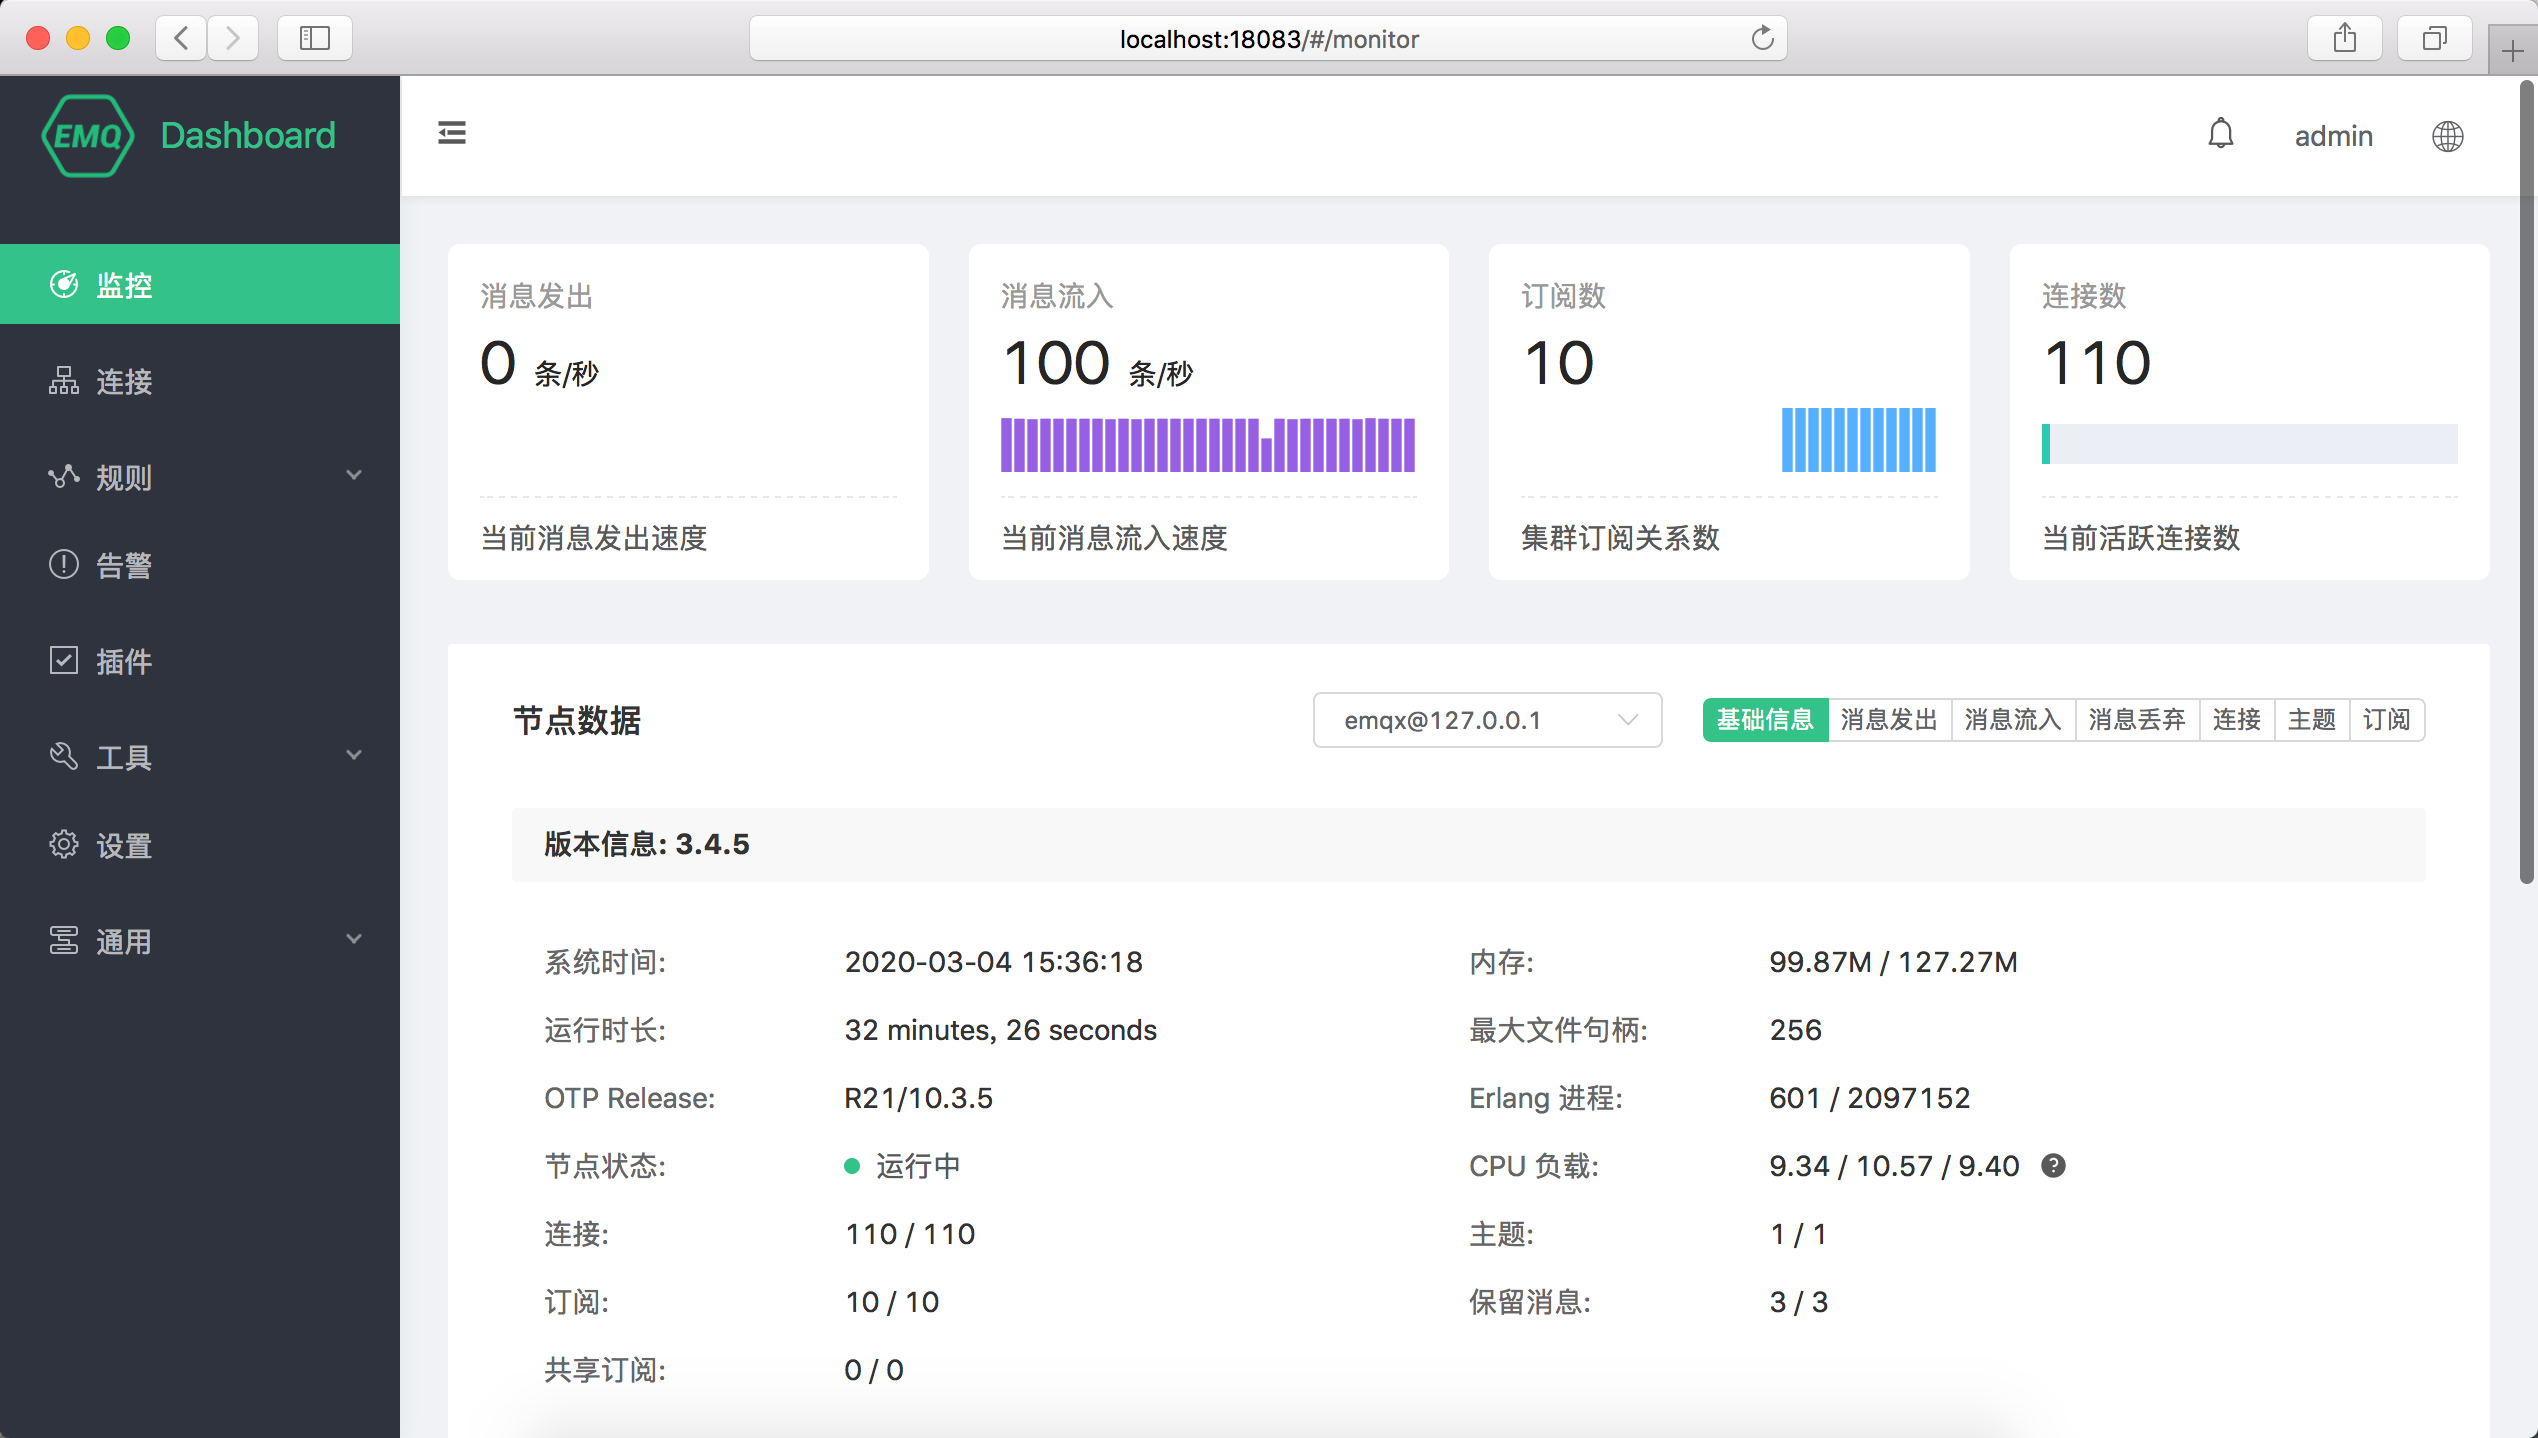
Task: Reload the page in the address bar
Action: tap(1762, 39)
